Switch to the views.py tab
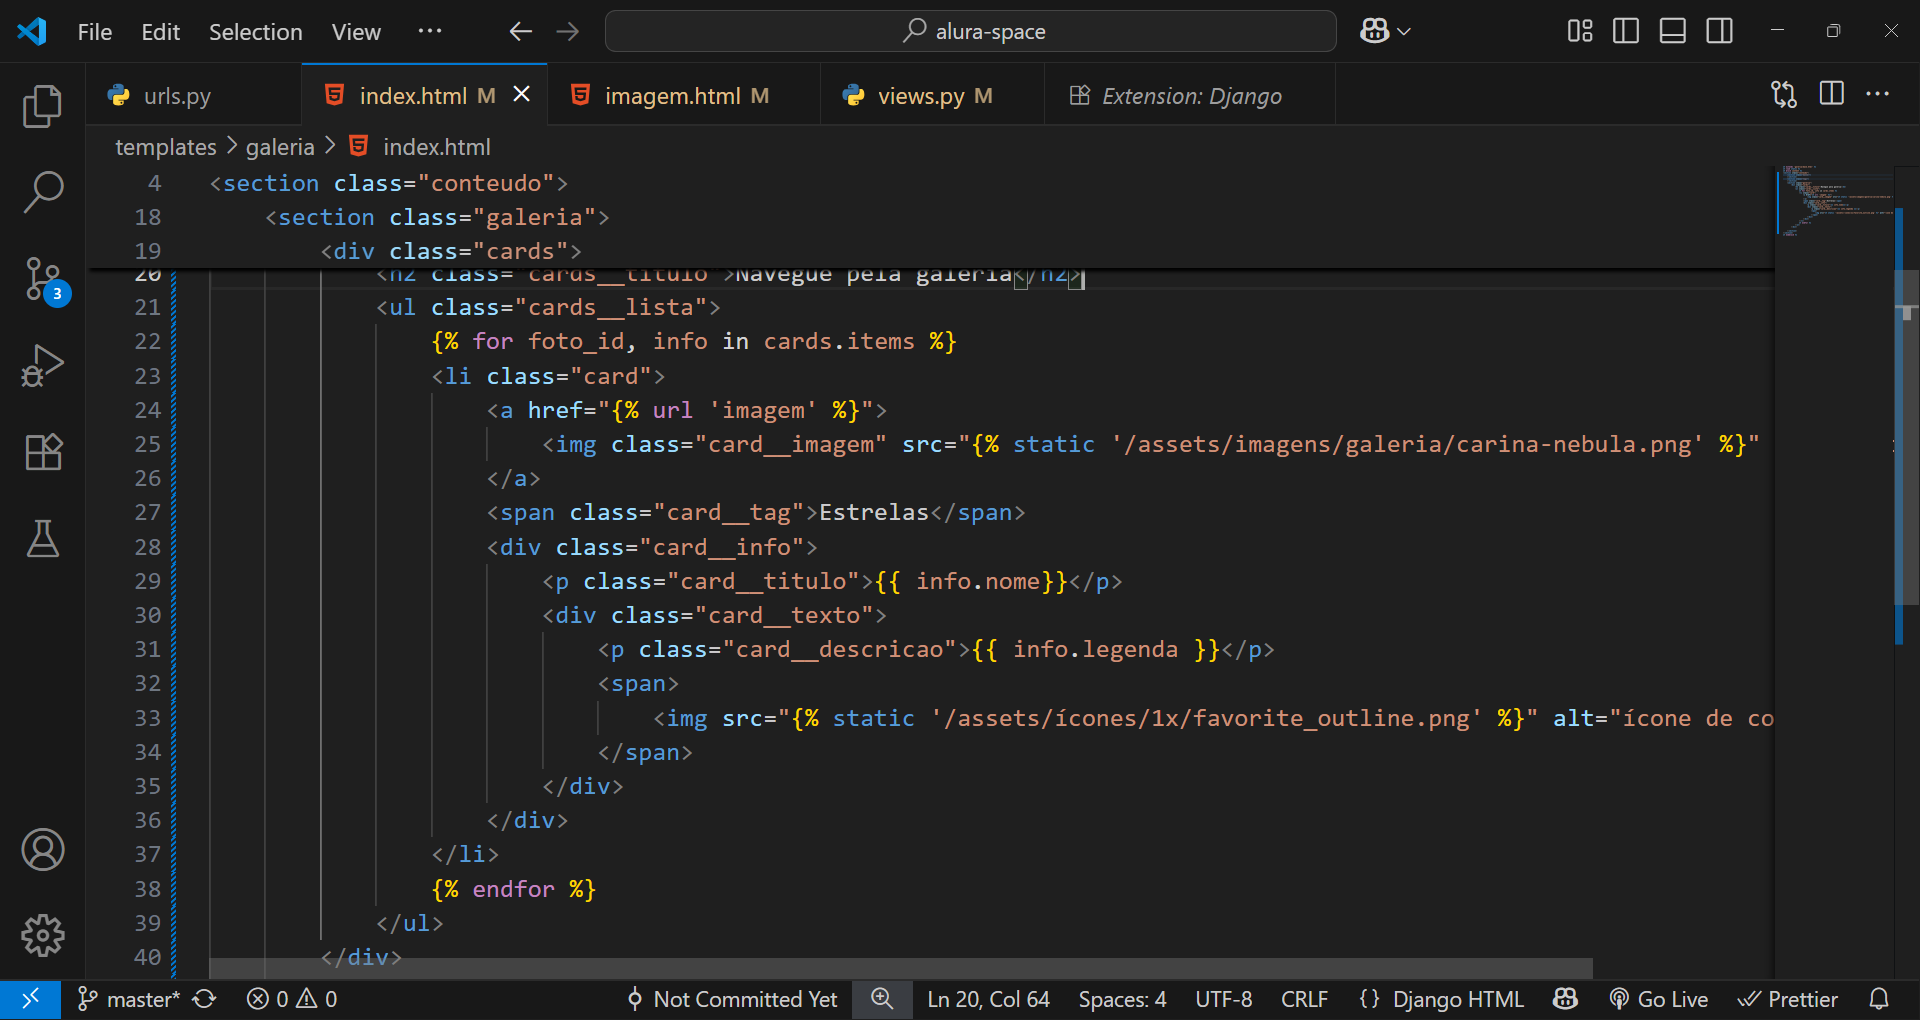The width and height of the screenshot is (1920, 1020). [932, 95]
